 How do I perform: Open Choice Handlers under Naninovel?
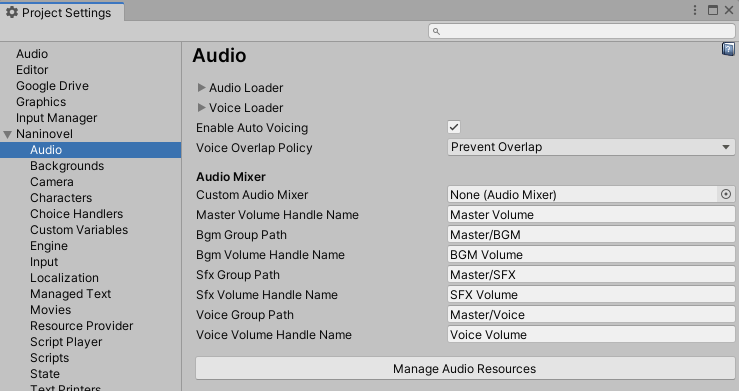(76, 214)
